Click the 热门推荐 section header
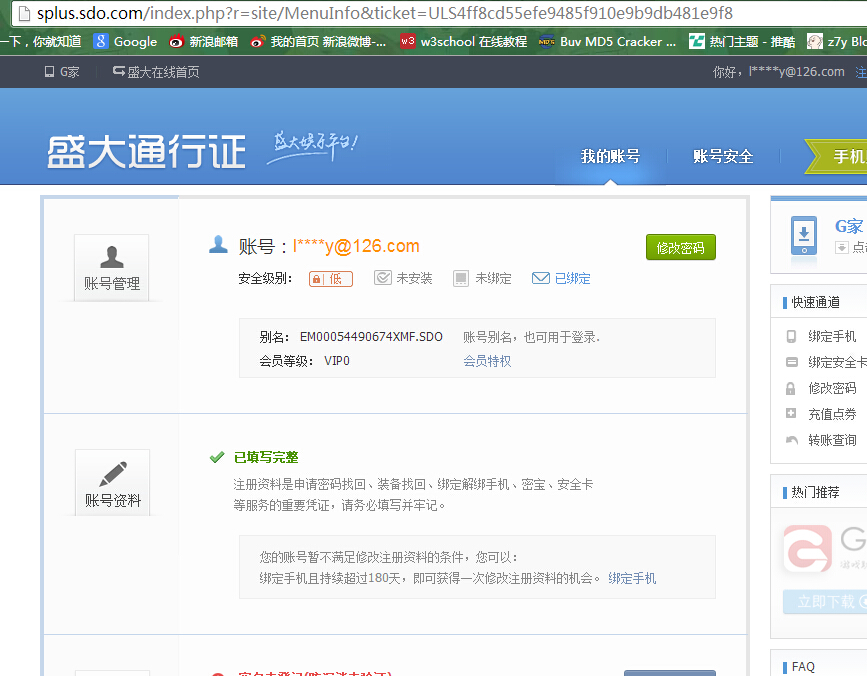The height and width of the screenshot is (676, 867). (x=815, y=492)
